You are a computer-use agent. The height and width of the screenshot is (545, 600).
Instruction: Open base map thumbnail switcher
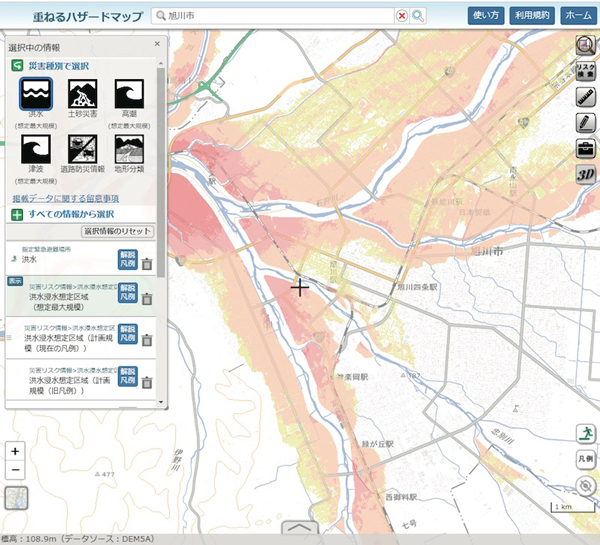click(x=16, y=498)
